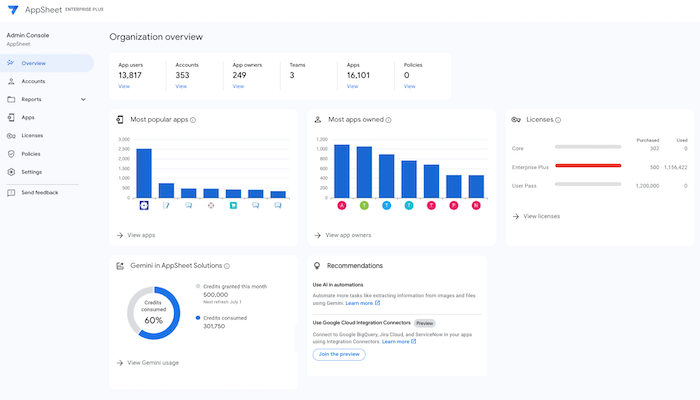The image size is (700, 400).
Task: Click the green owner avatar
Action: tap(364, 205)
